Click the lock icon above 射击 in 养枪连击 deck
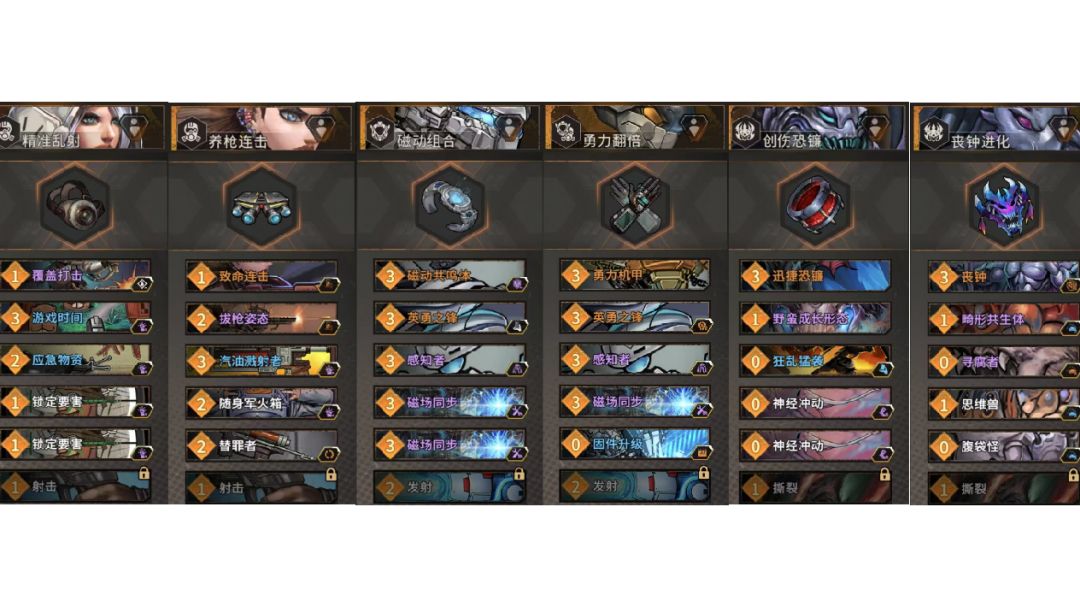This screenshot has height=607, width=1080. point(331,474)
